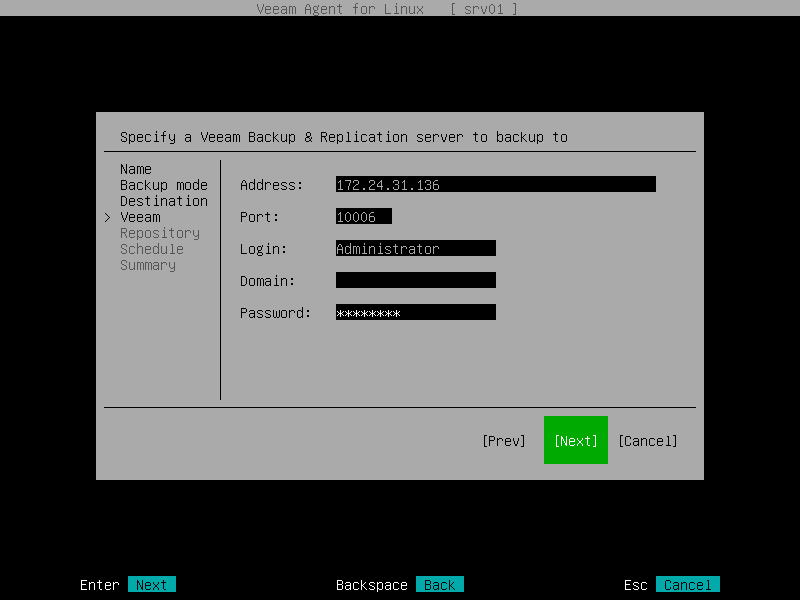The height and width of the screenshot is (600, 800).
Task: Click the Next hint next to Enter
Action: click(x=152, y=584)
